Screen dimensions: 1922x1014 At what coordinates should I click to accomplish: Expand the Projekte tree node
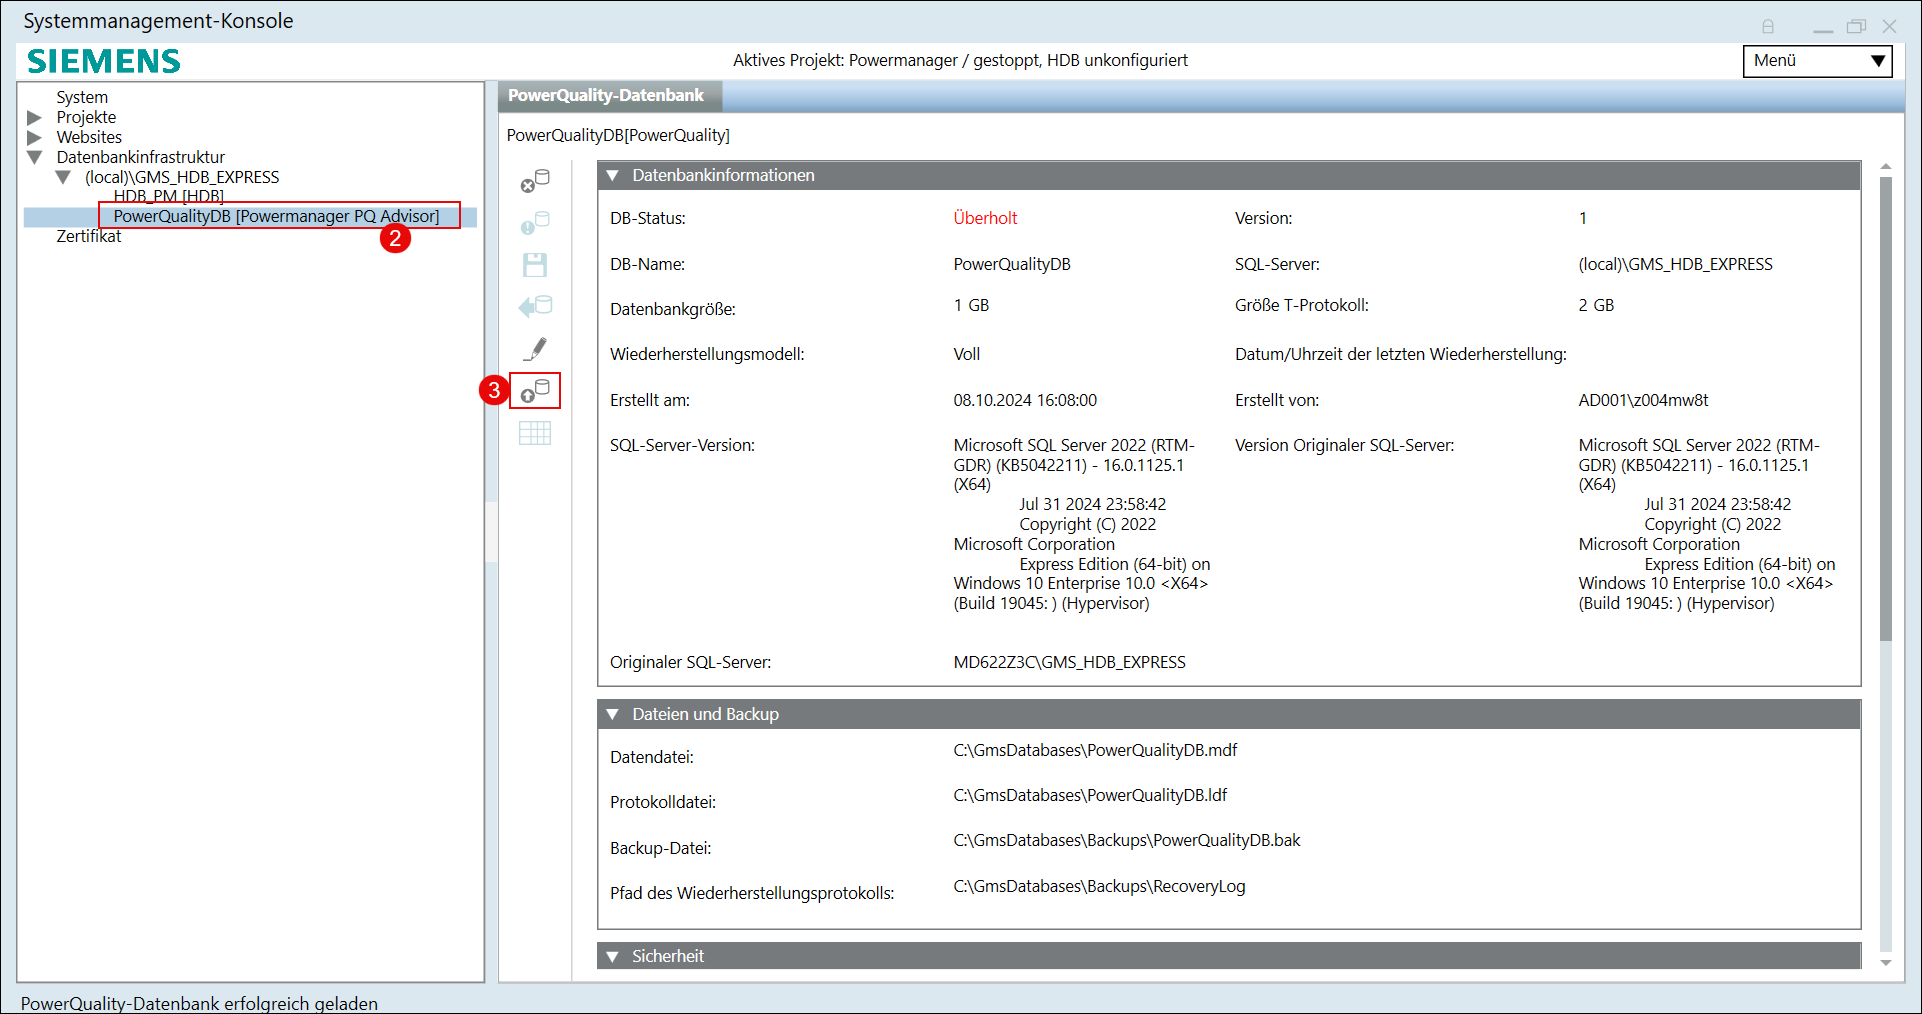click(35, 118)
